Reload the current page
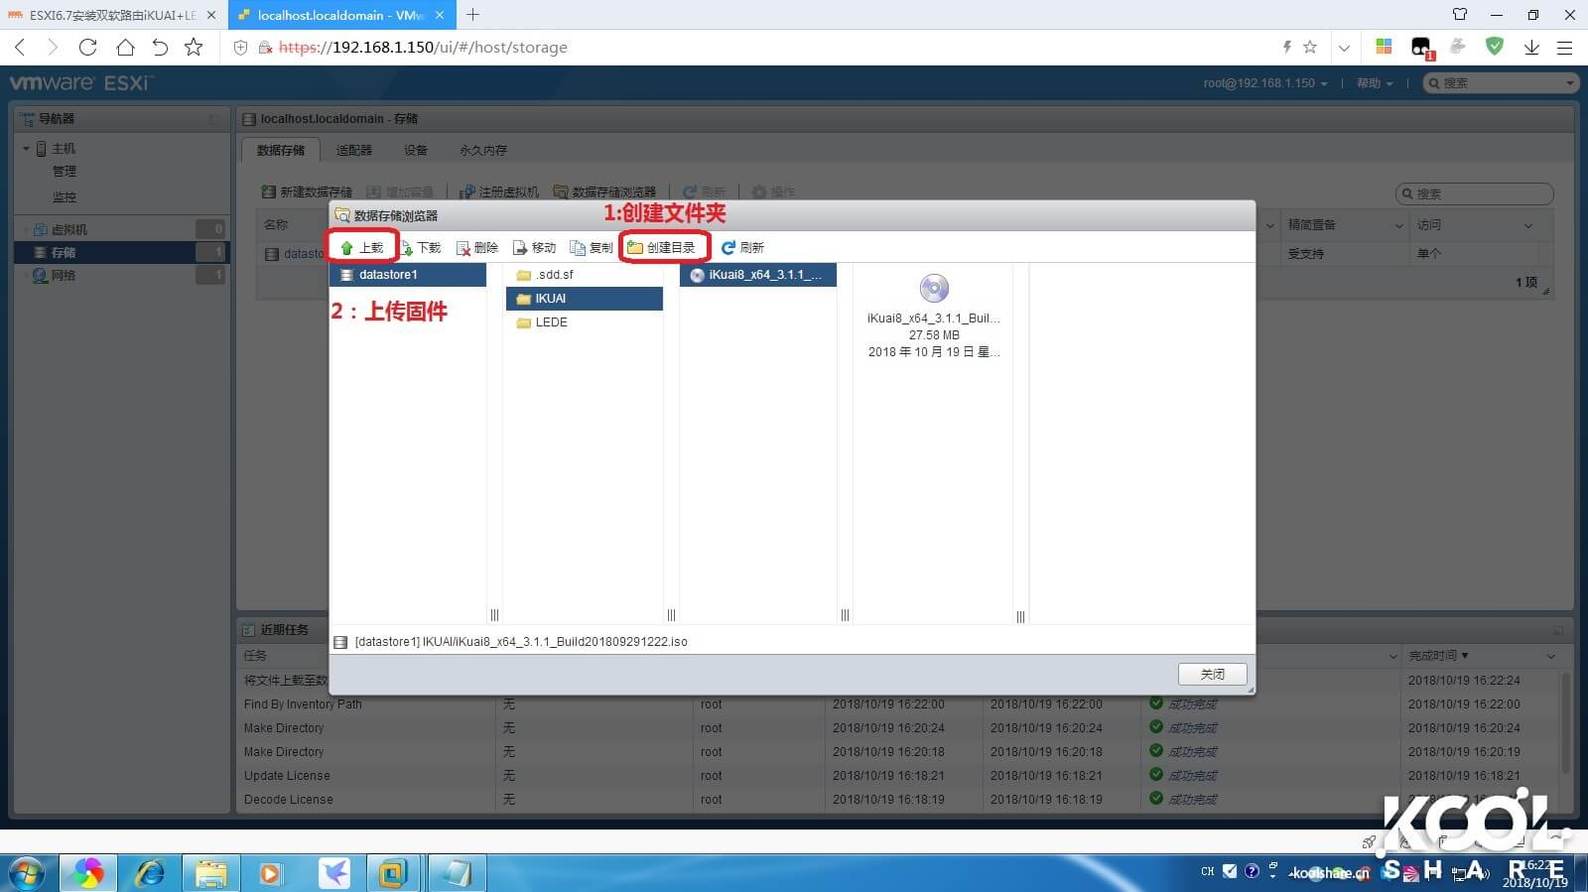The height and width of the screenshot is (892, 1588). [88, 47]
